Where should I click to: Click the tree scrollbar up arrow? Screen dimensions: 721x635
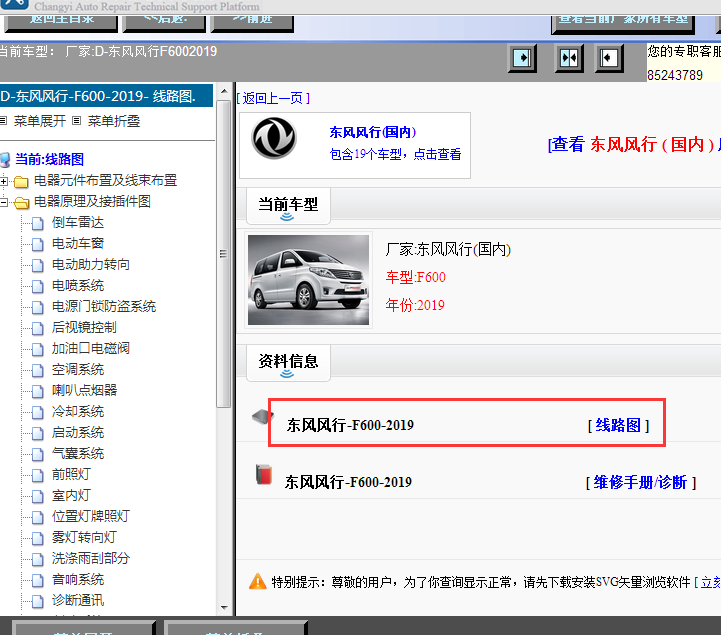224,91
